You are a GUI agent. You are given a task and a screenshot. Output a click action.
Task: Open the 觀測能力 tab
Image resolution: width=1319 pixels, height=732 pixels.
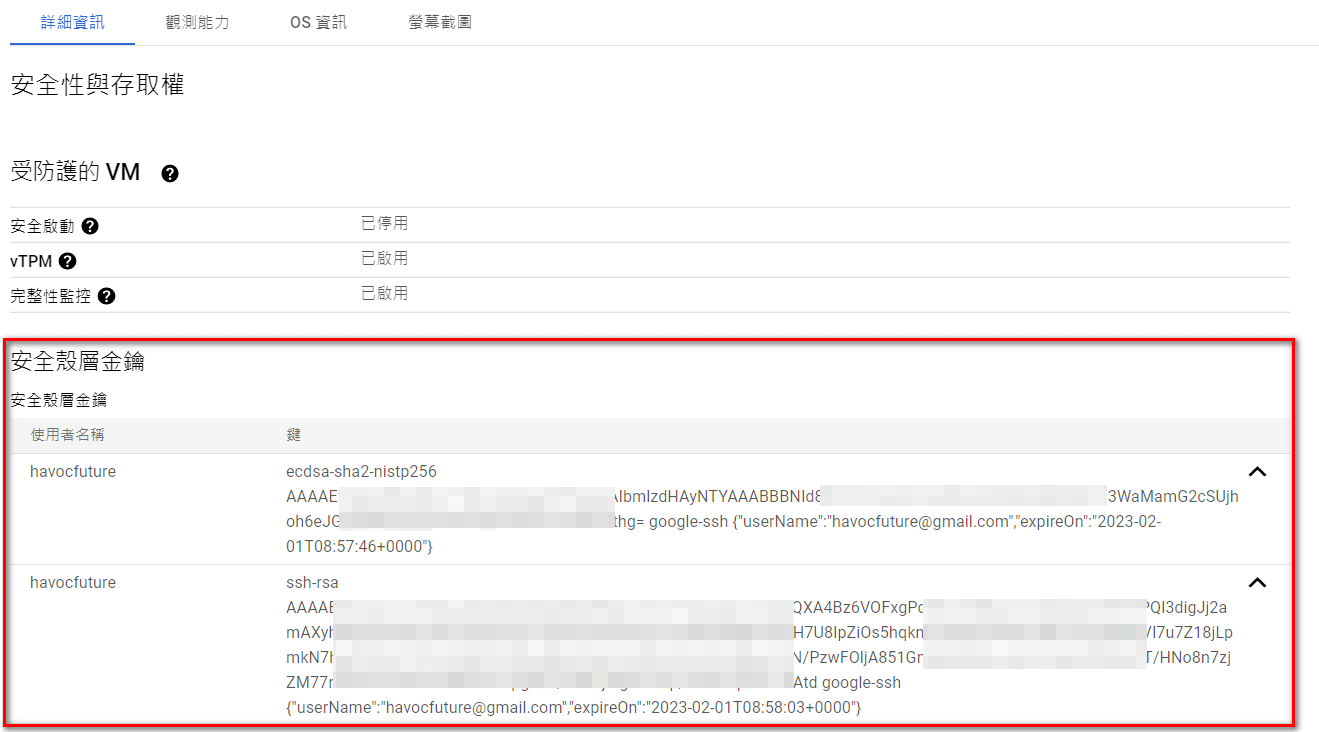coord(197,22)
